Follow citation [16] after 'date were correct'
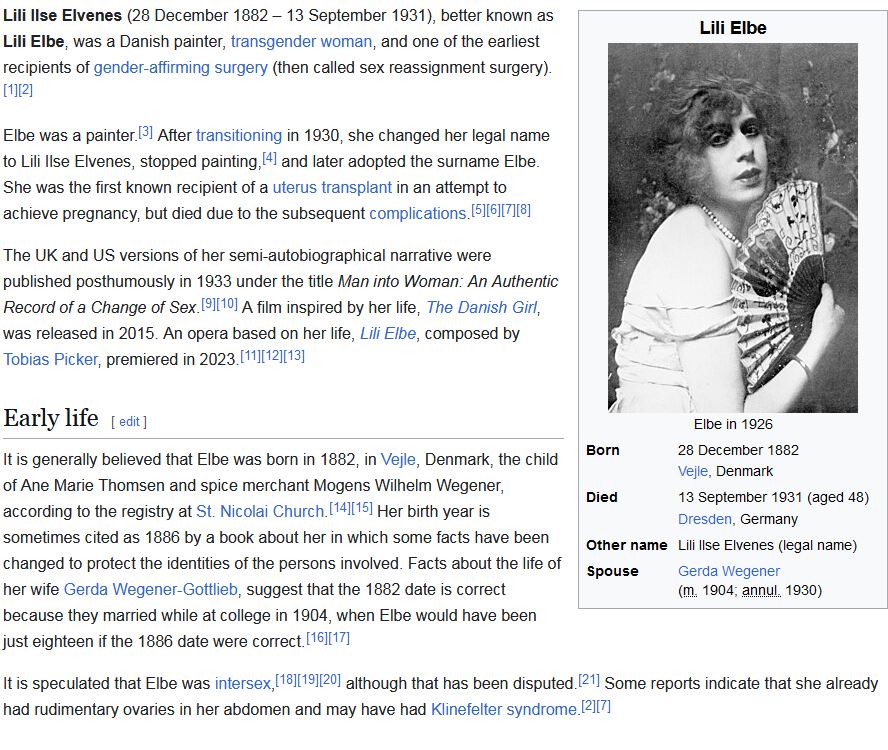The width and height of the screenshot is (888, 750). [x=317, y=638]
